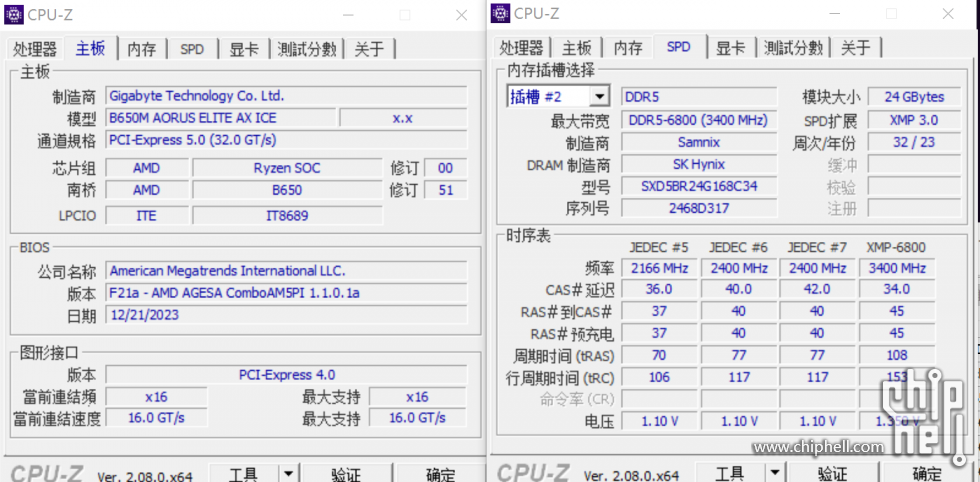Click the JEDEC #6 CAS latency 40.0 cell
980x482 pixels.
[x=738, y=289]
